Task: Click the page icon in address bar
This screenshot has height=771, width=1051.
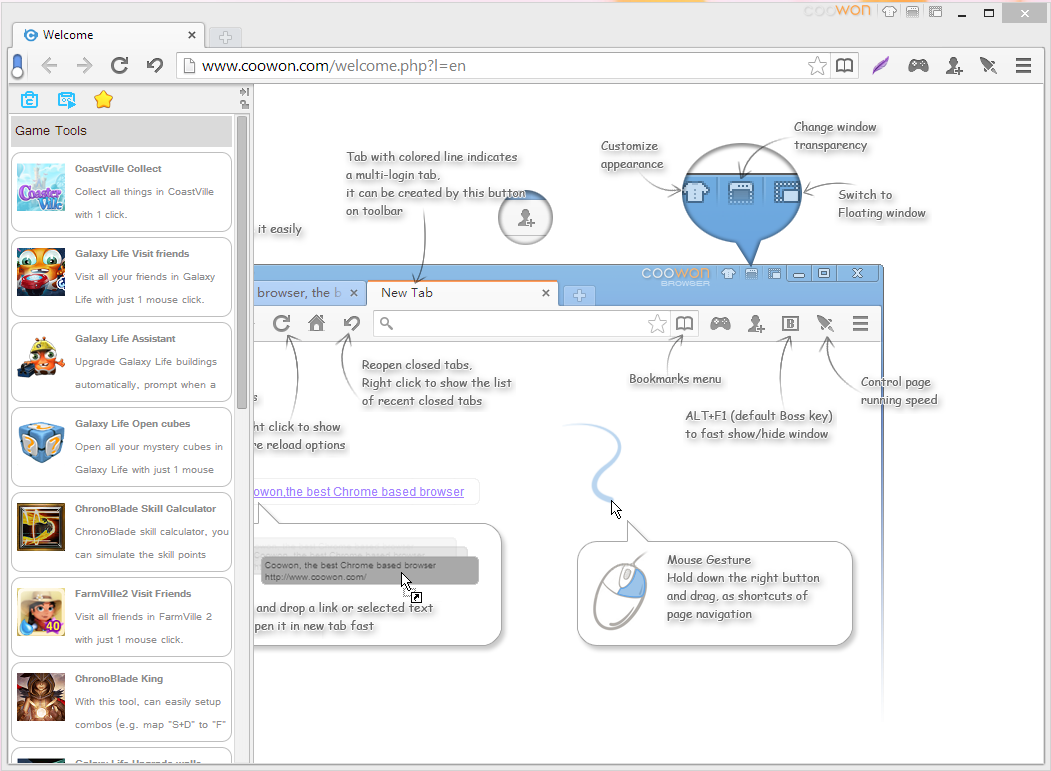Action: [x=190, y=66]
